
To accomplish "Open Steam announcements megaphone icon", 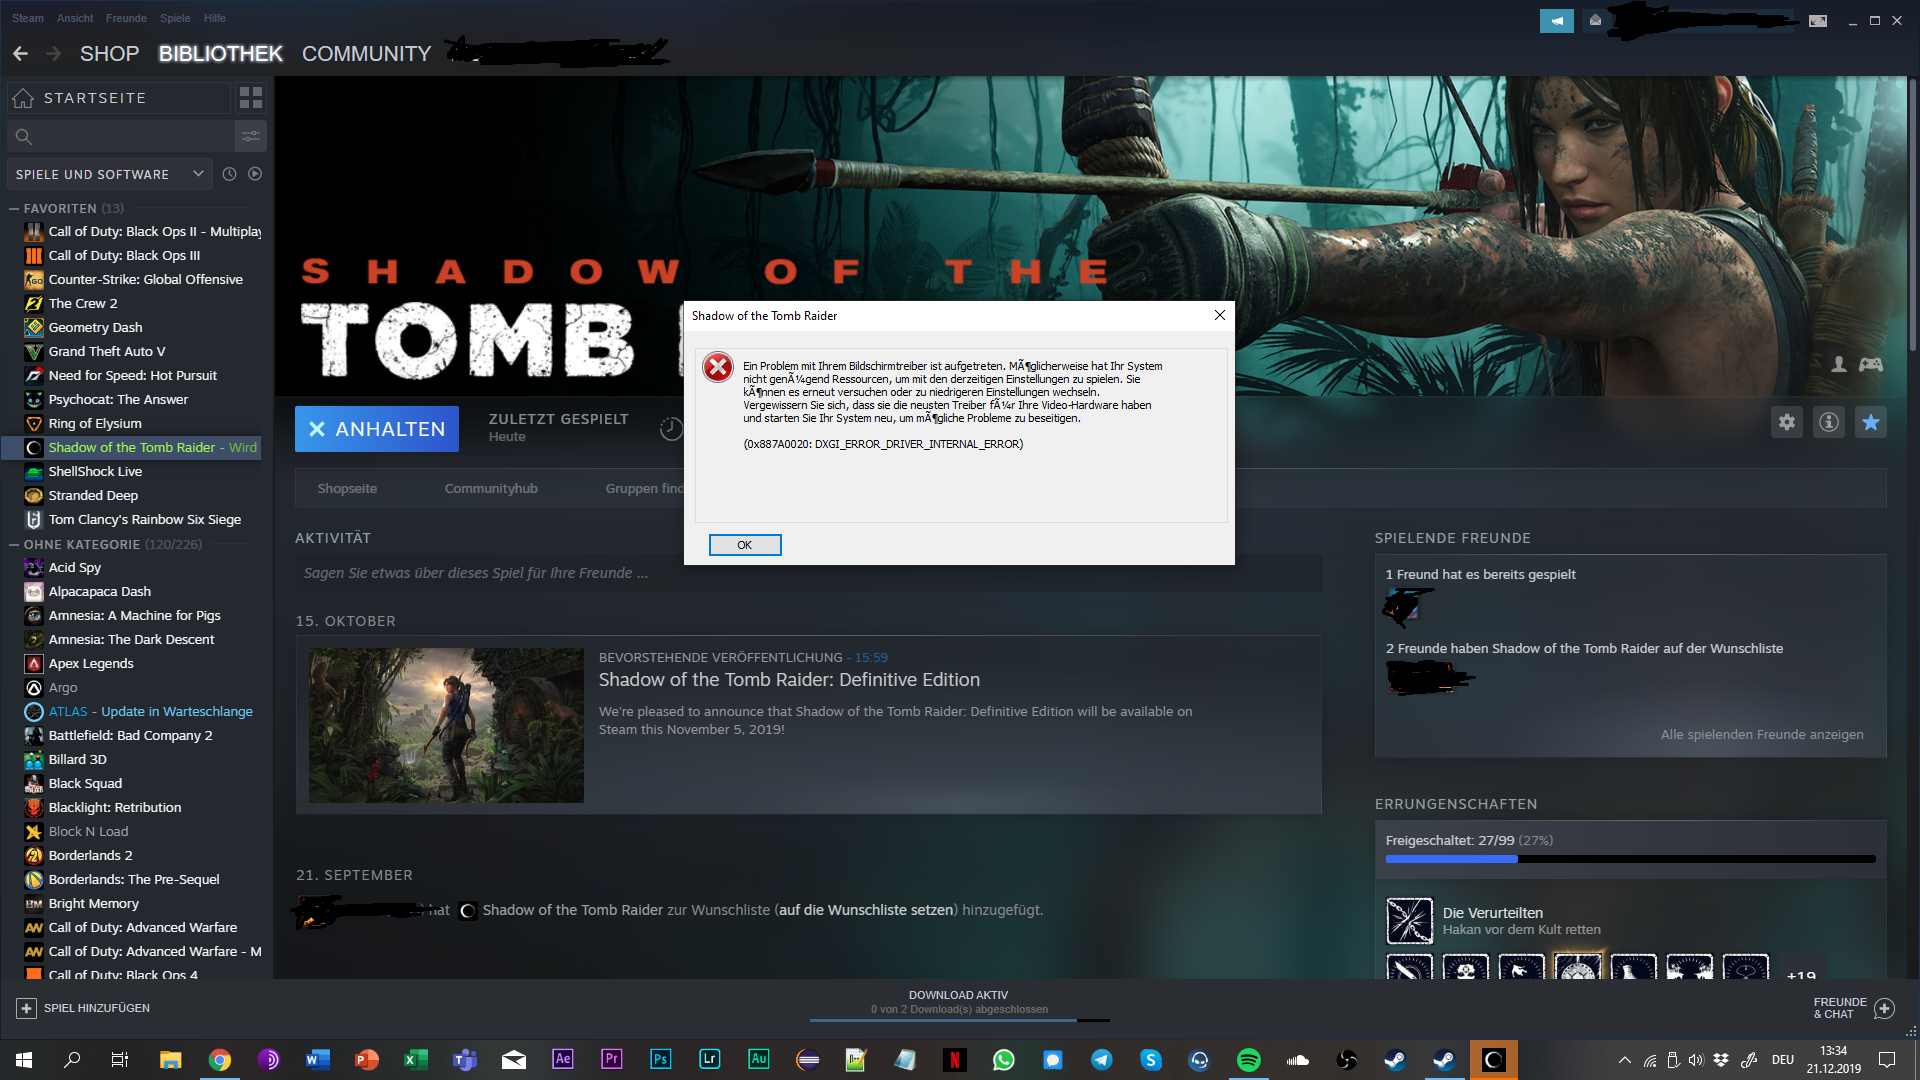I will (x=1556, y=20).
